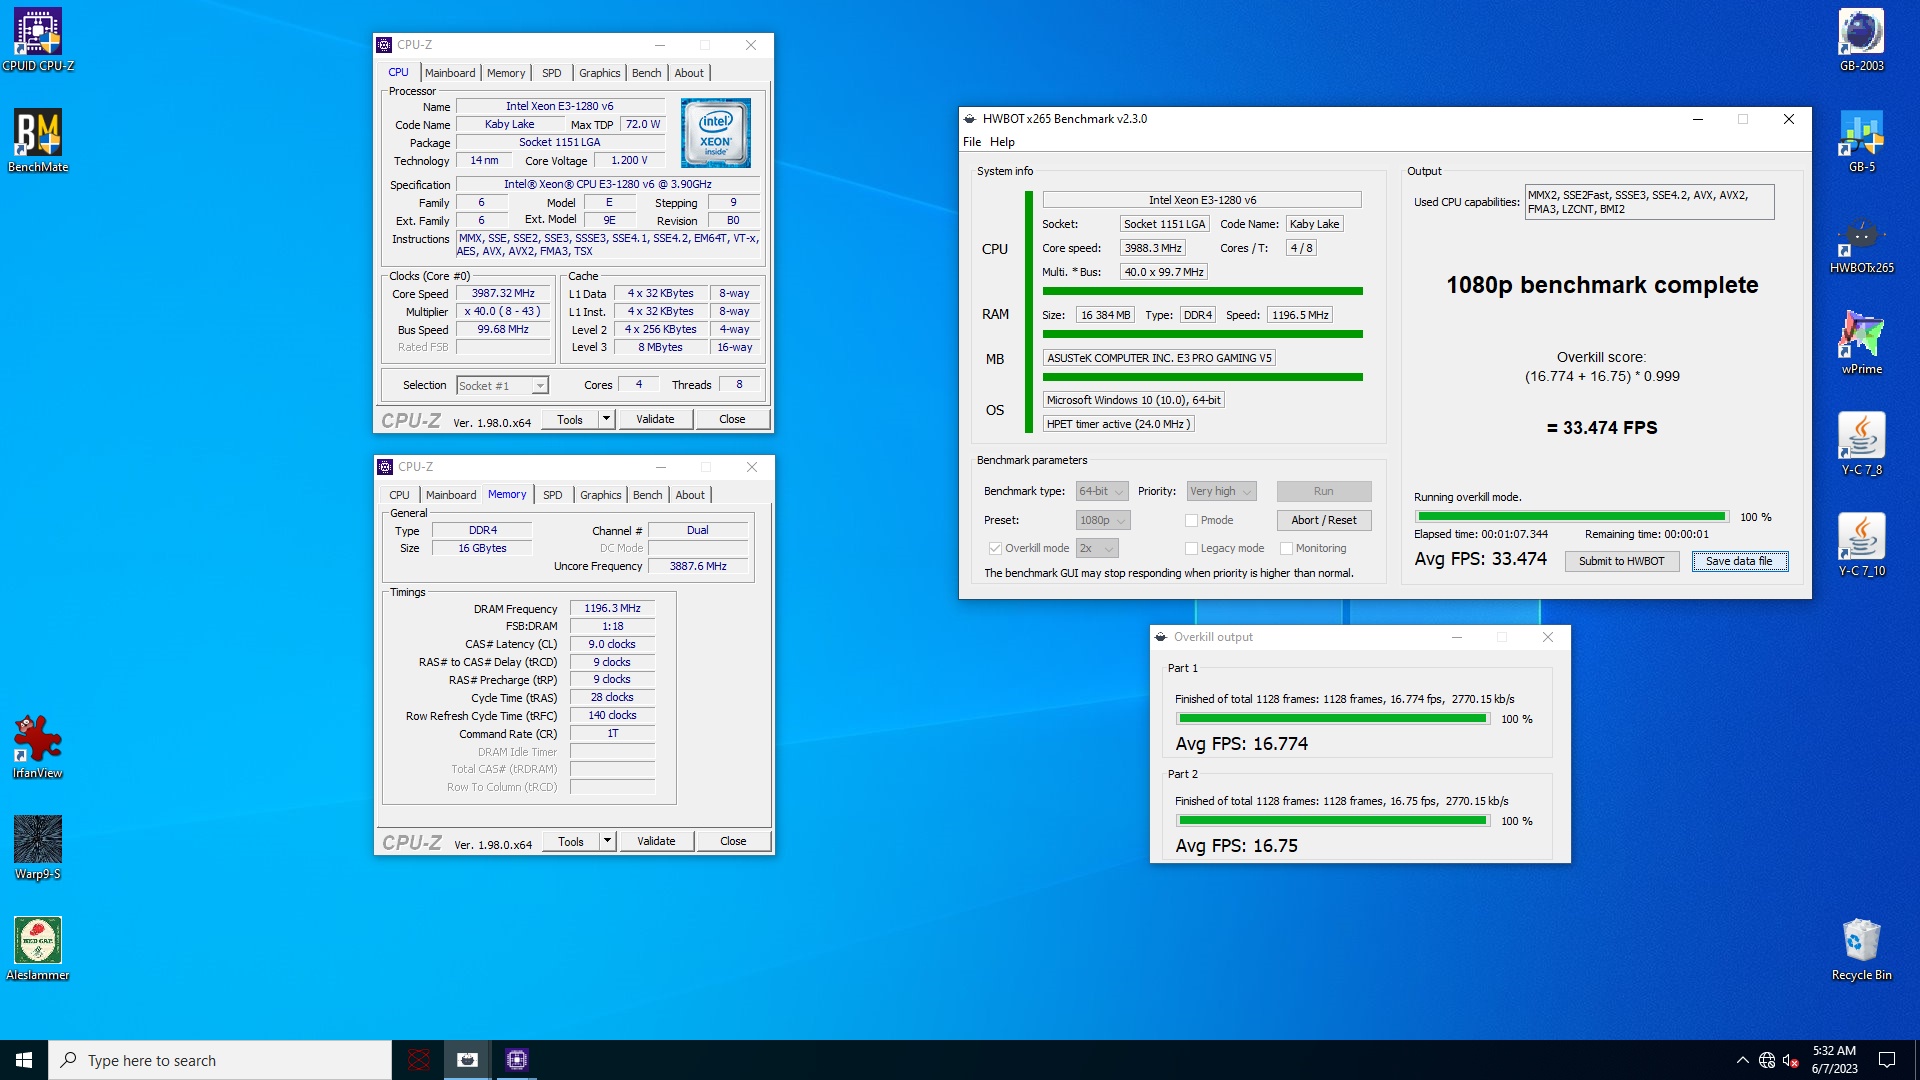Click Intel Xeon logo in CPU-Z
Image resolution: width=1920 pixels, height=1080 pixels.
(715, 133)
